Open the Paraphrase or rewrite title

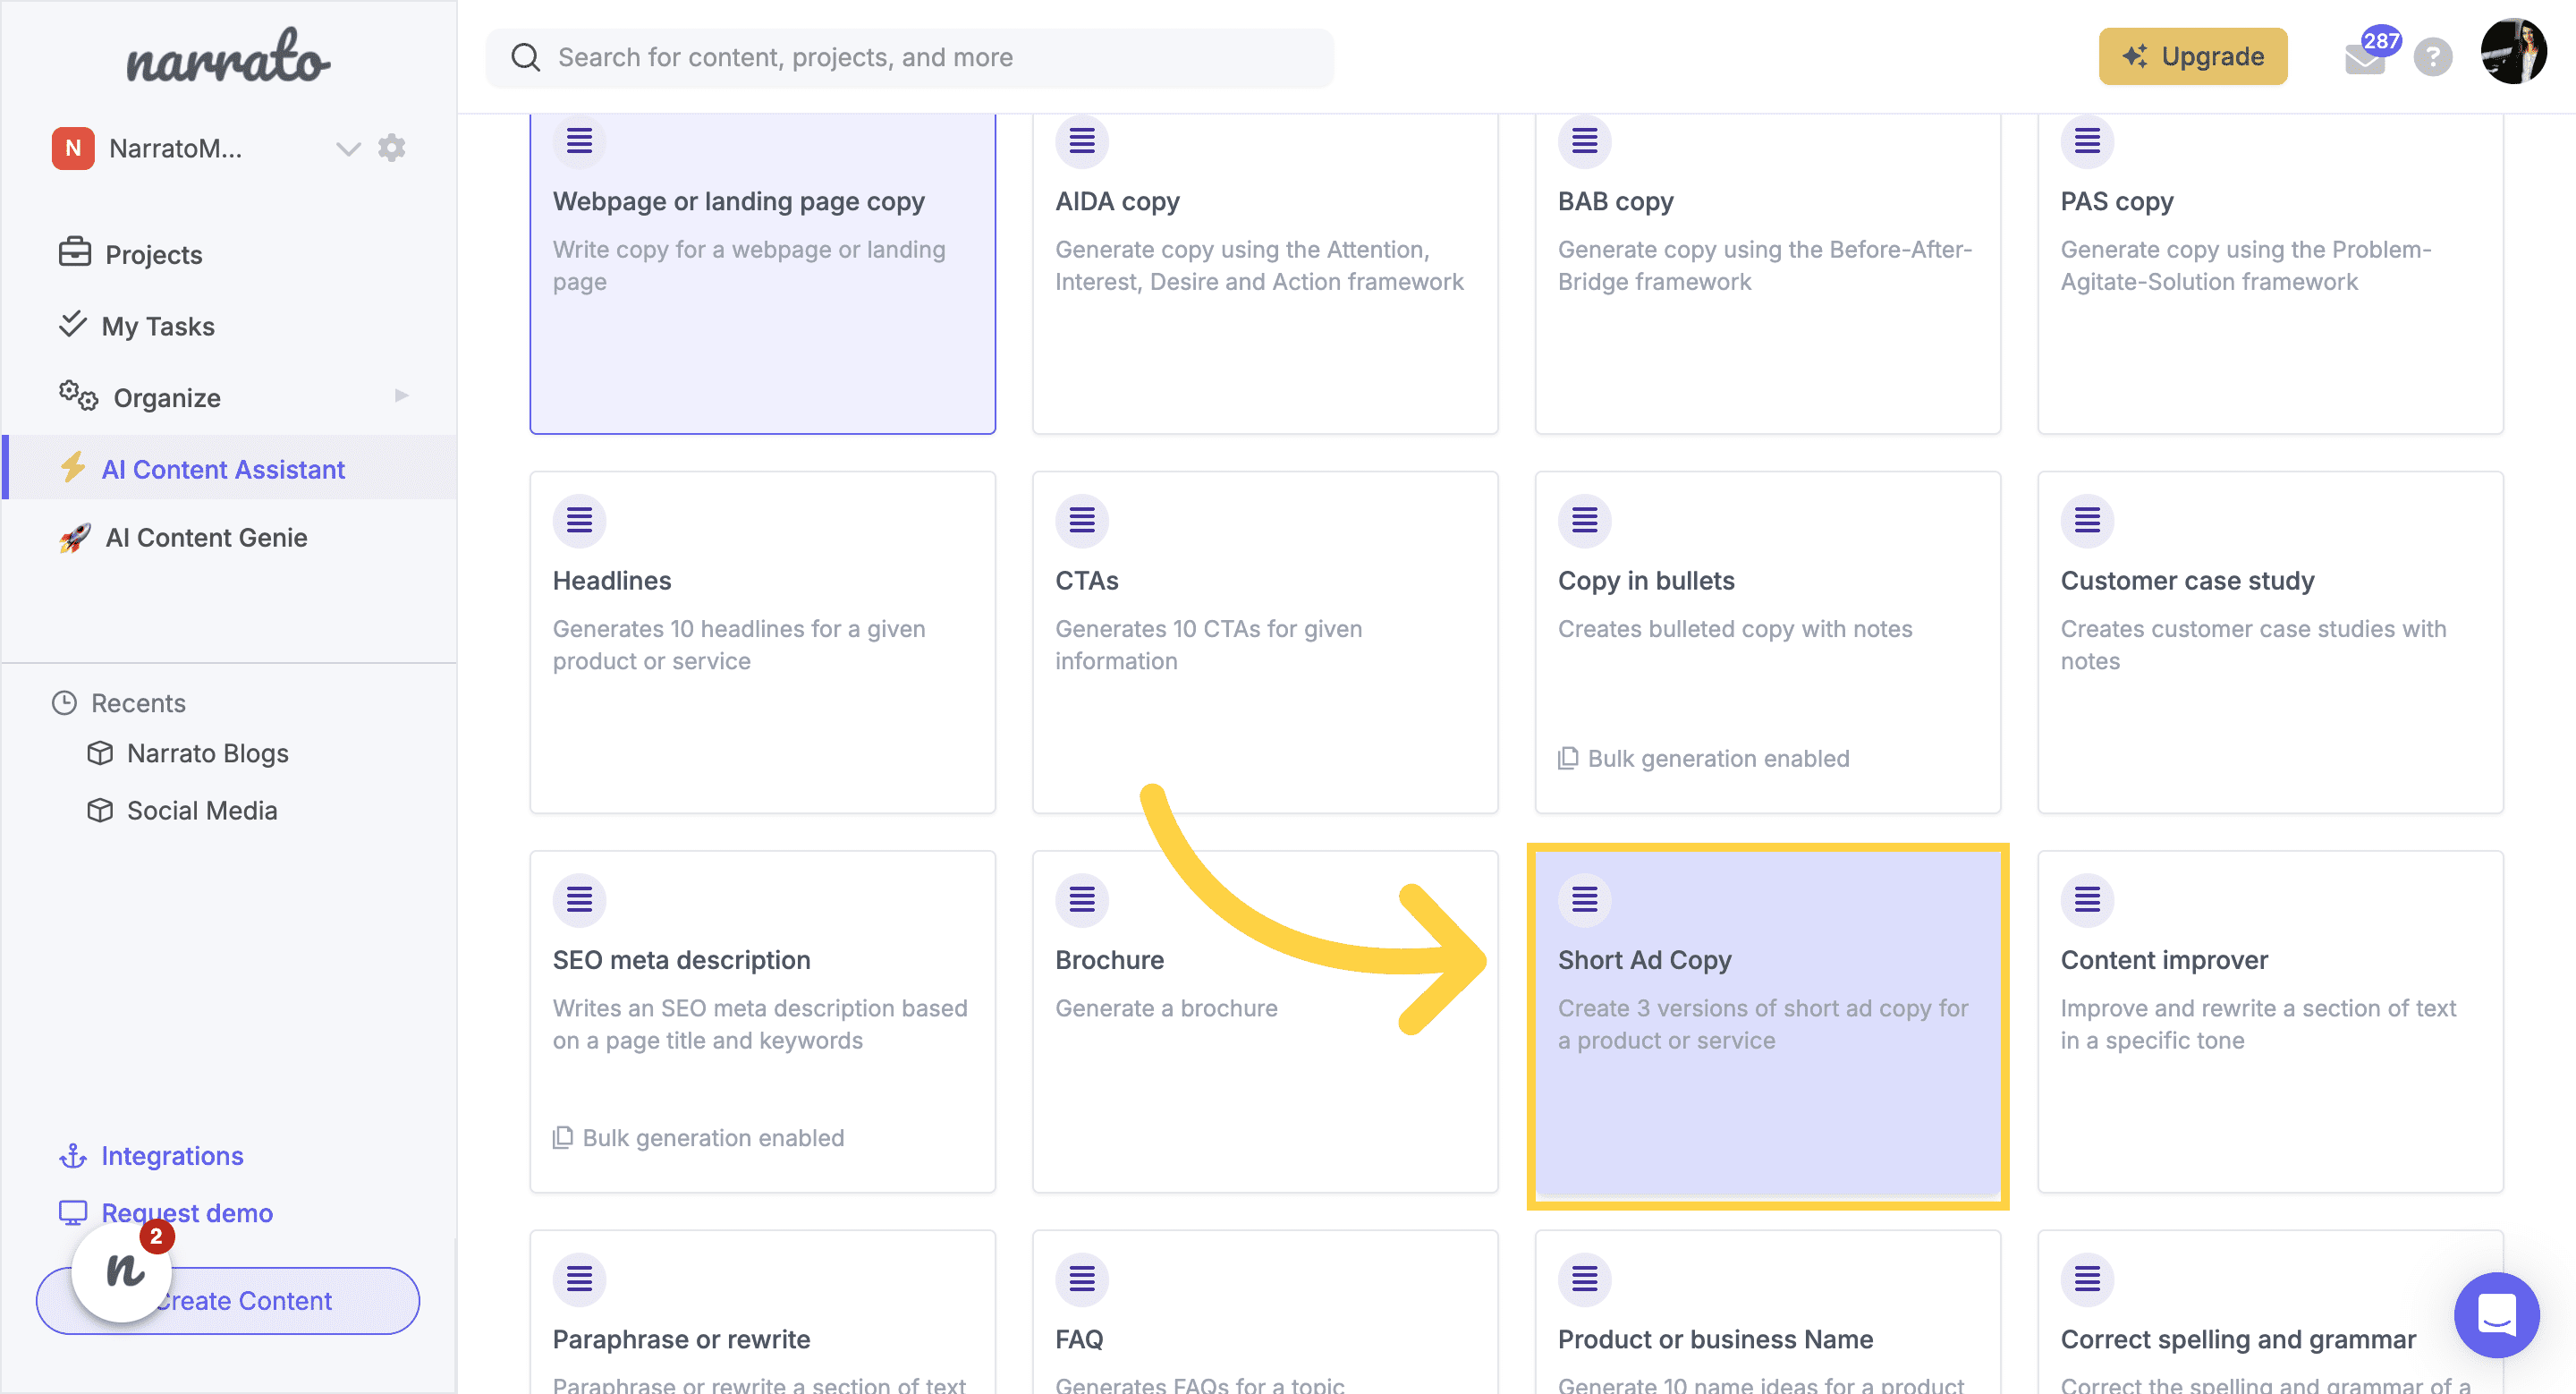point(681,1339)
